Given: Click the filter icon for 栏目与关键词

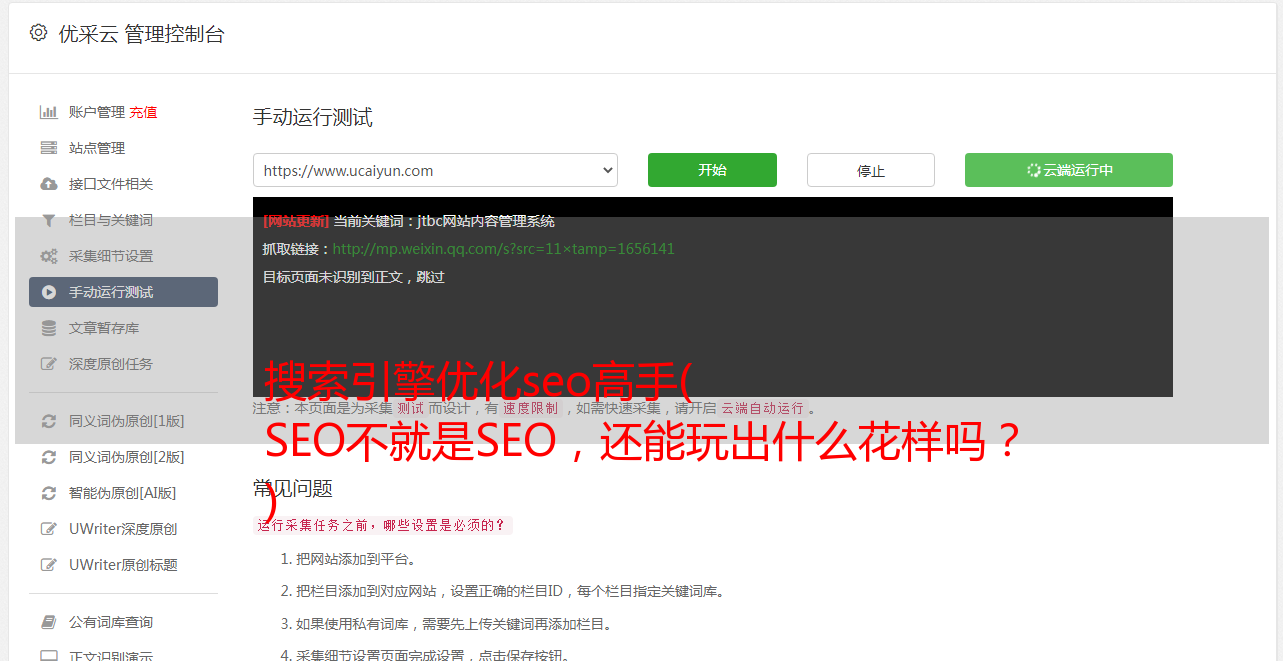Looking at the screenshot, I should pyautogui.click(x=48, y=220).
